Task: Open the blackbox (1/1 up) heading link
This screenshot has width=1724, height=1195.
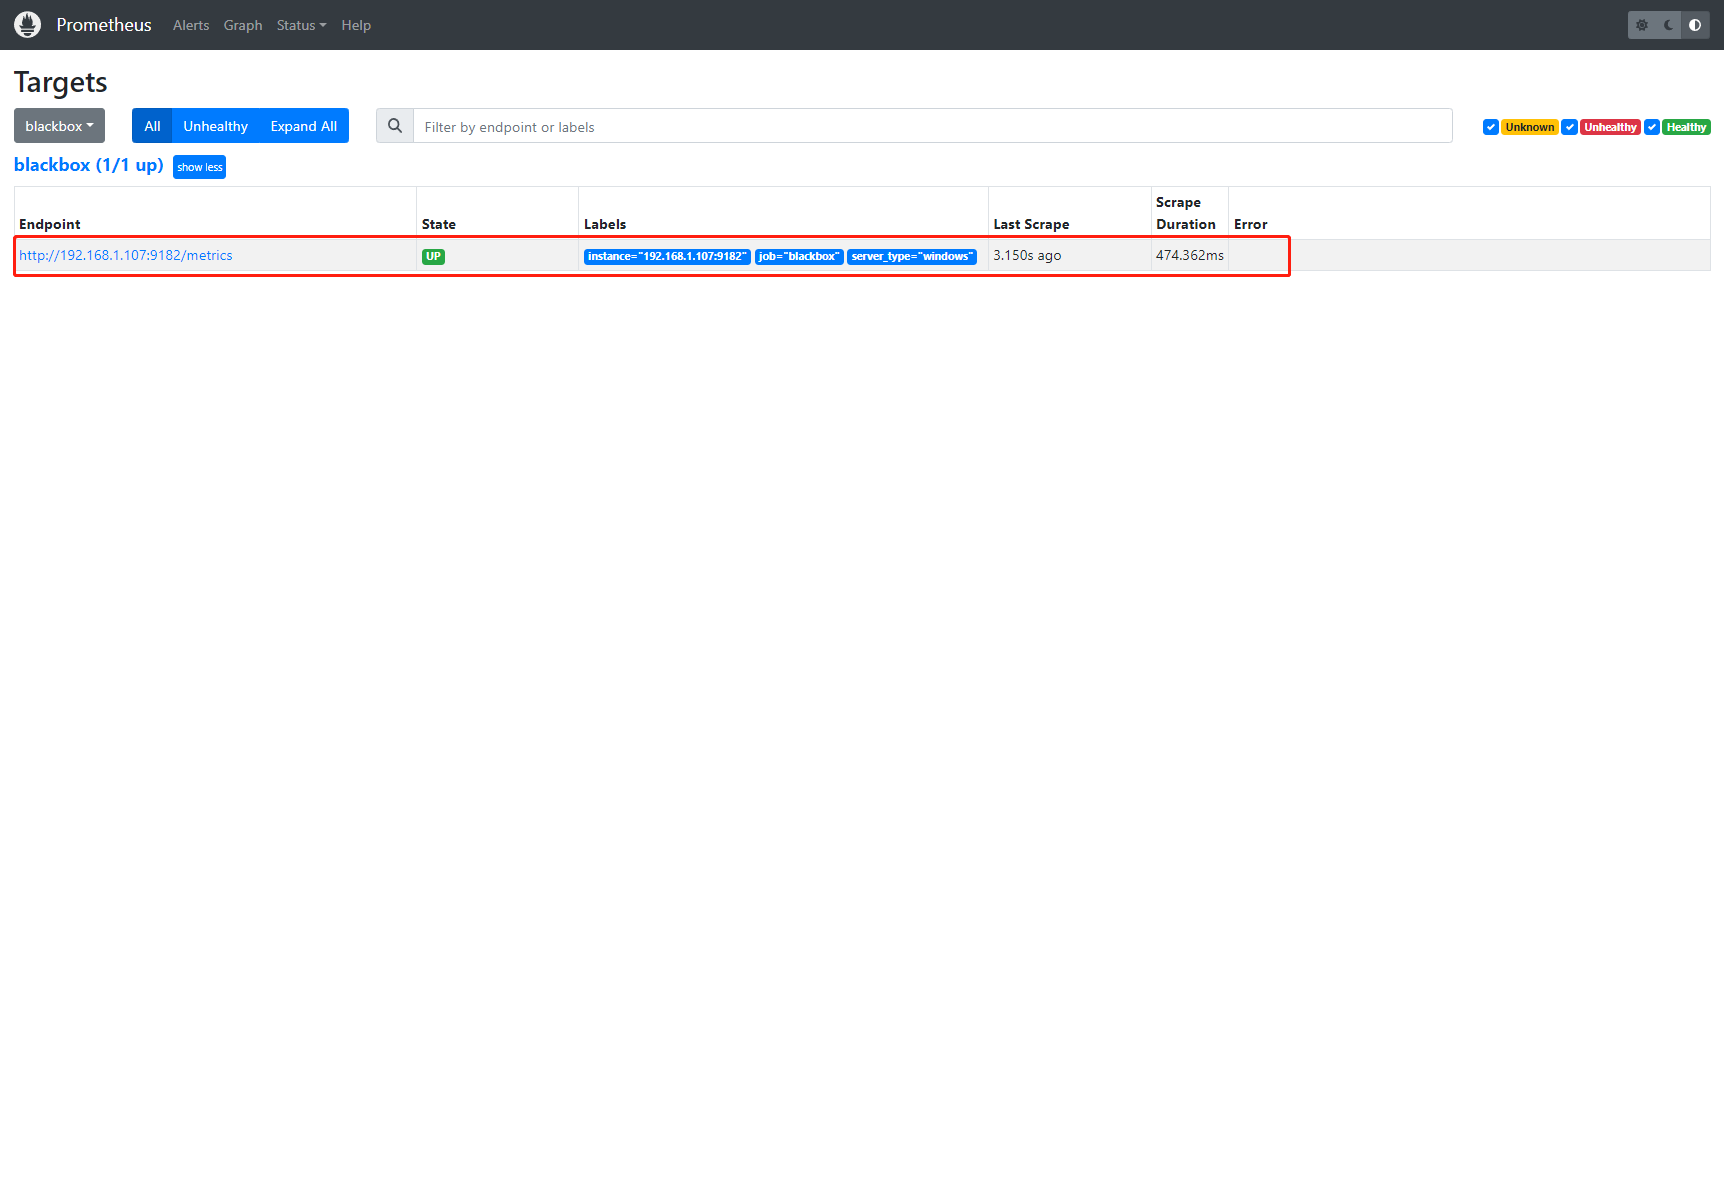Action: coord(89,165)
